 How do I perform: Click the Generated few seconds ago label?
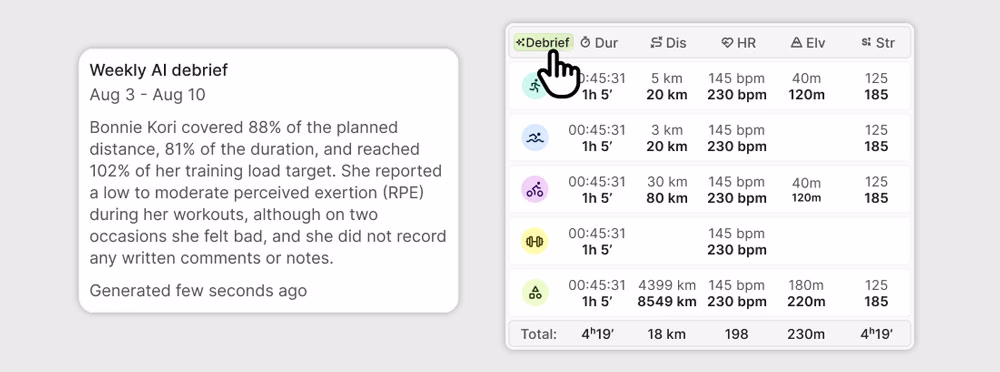[198, 291]
